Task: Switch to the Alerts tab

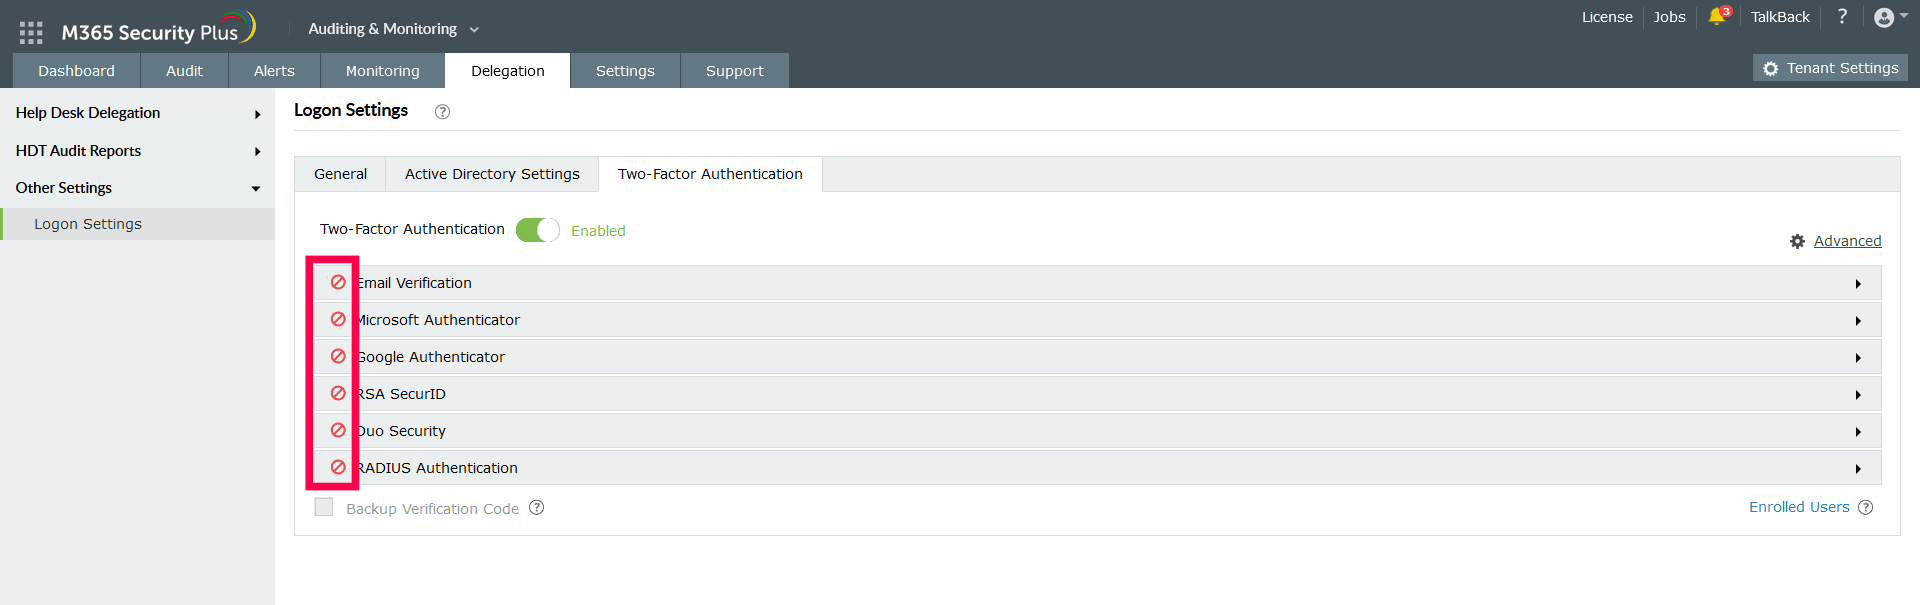Action: coord(274,71)
